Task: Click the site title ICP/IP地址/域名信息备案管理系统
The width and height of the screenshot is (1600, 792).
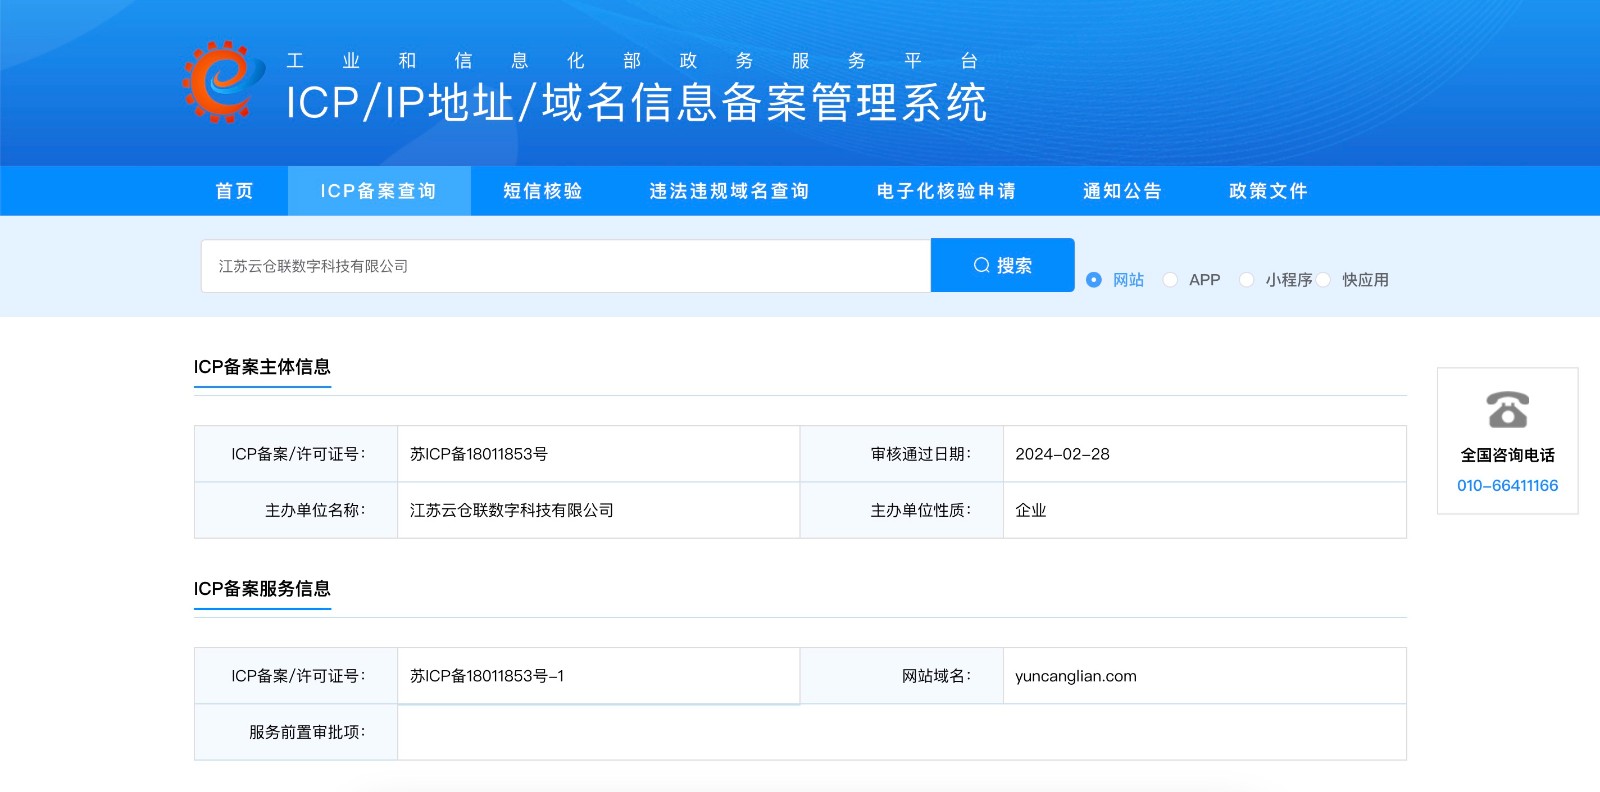Action: coord(636,103)
